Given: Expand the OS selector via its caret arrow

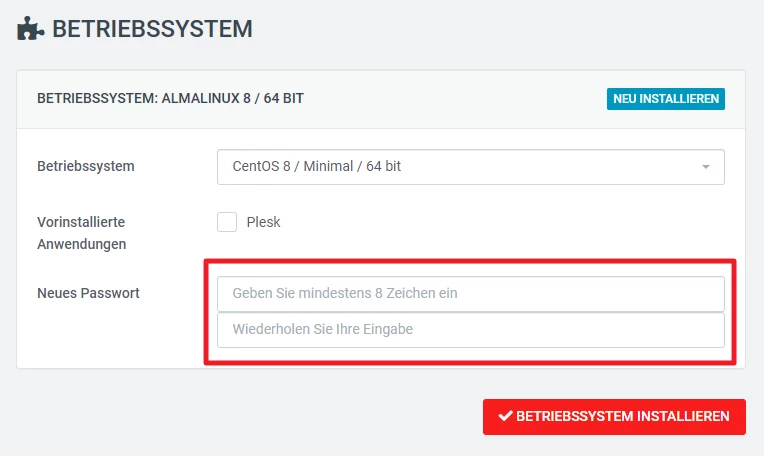Looking at the screenshot, I should coord(705,167).
